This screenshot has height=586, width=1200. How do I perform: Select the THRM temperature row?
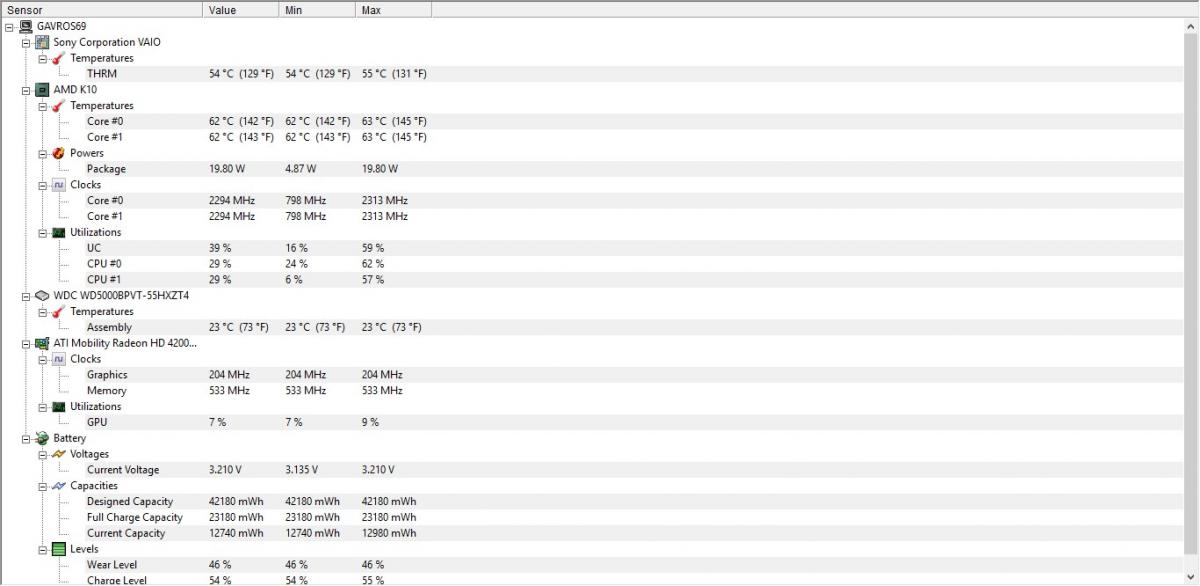coord(600,74)
